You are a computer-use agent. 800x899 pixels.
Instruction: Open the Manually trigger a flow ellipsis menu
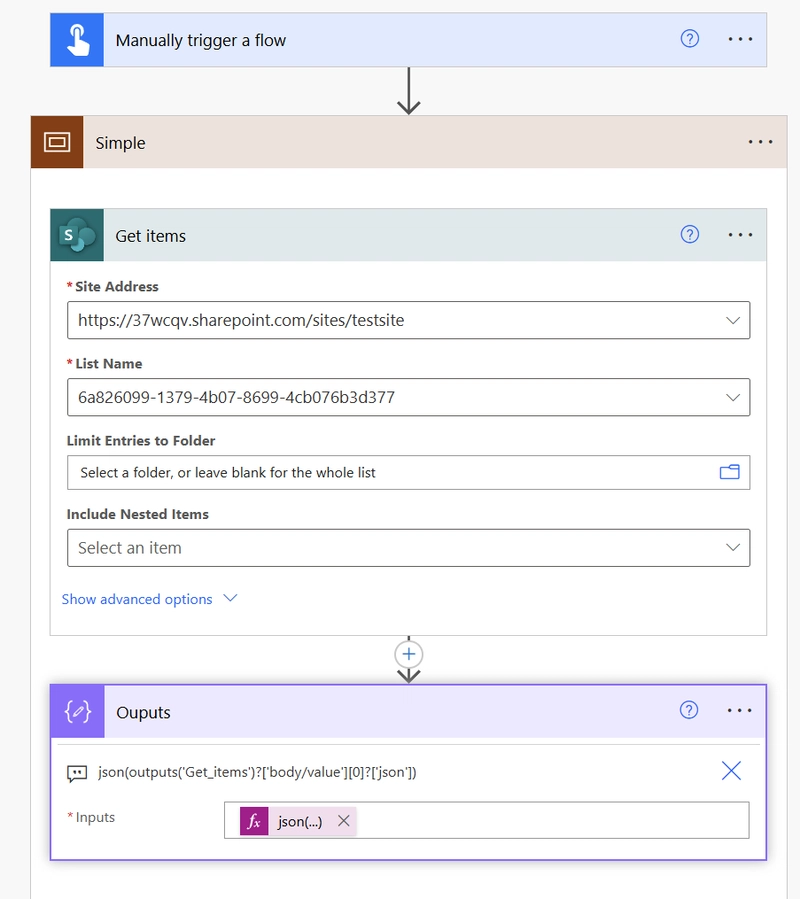point(740,39)
